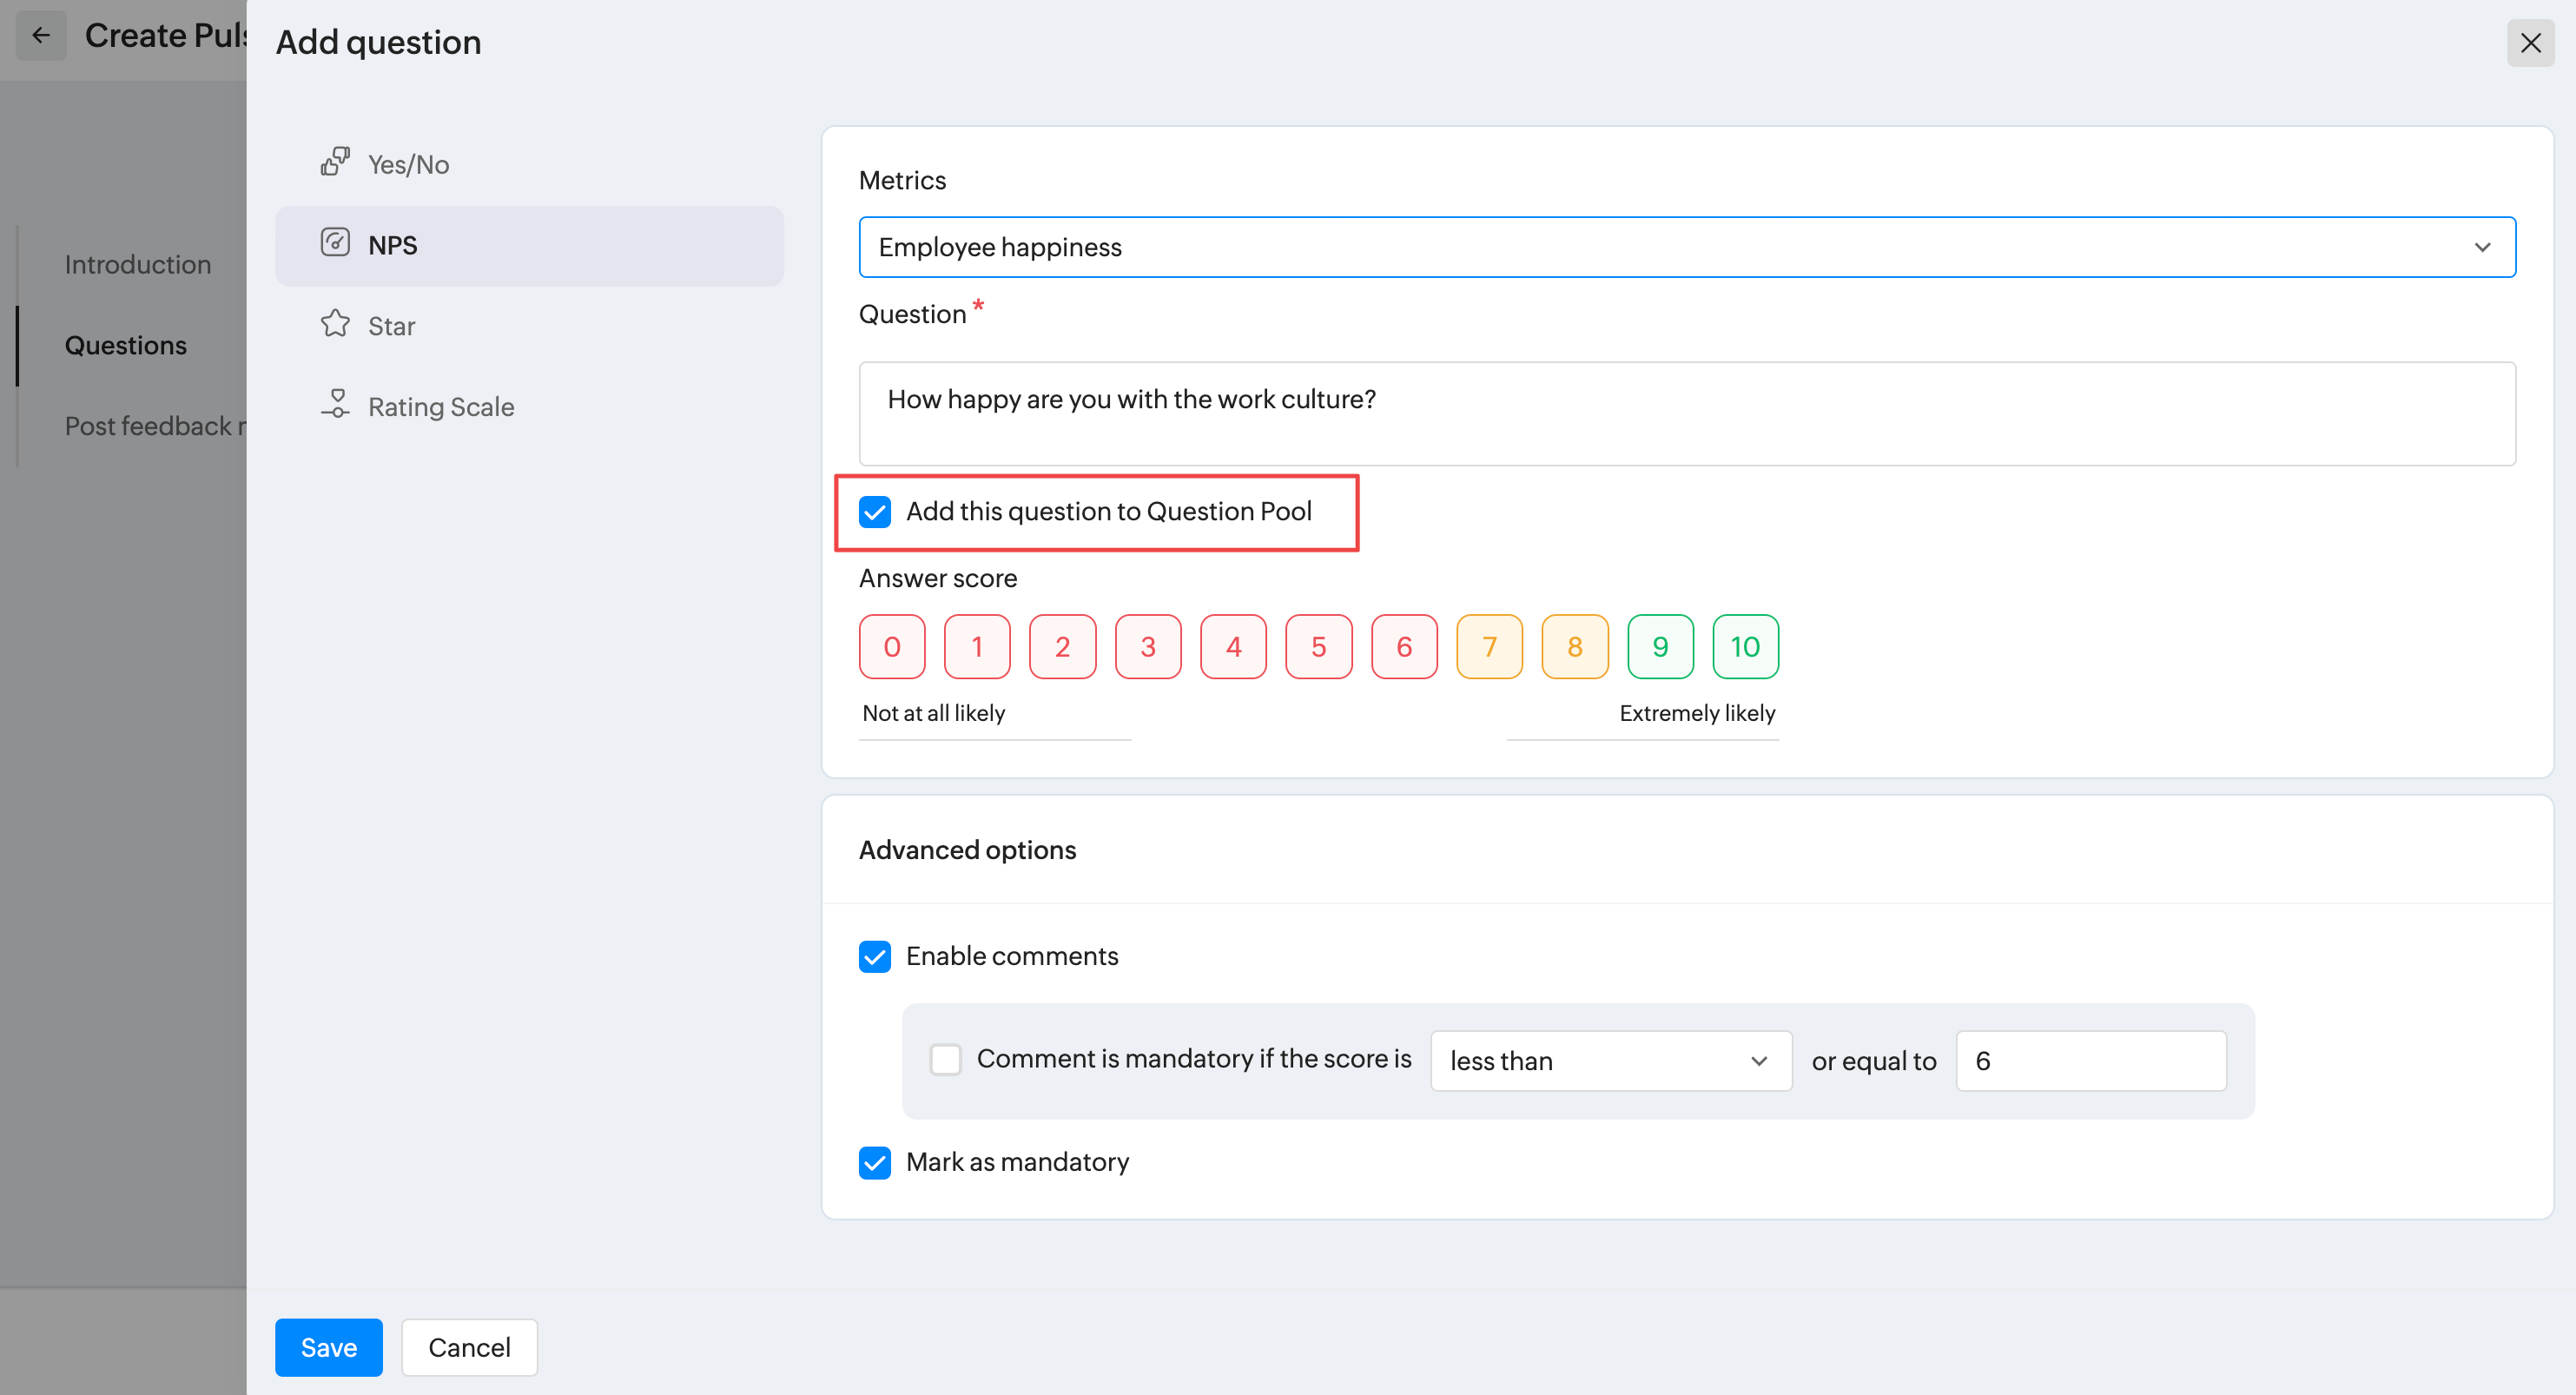Viewport: 2576px width, 1395px height.
Task: Open the Introduction section
Action: 138,264
